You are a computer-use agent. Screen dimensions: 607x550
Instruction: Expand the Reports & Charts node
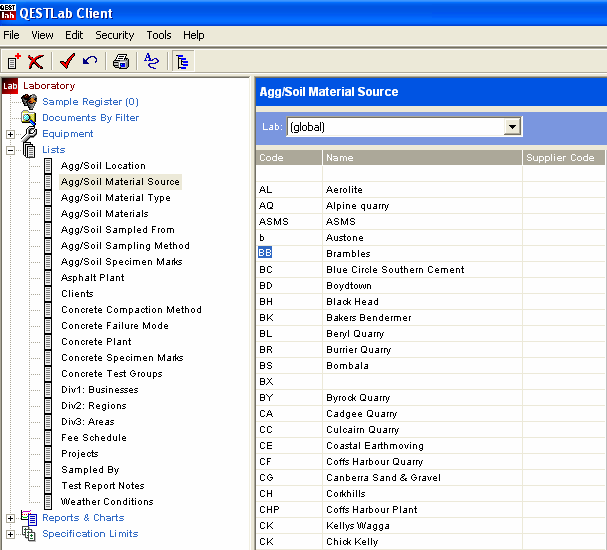click(11, 518)
